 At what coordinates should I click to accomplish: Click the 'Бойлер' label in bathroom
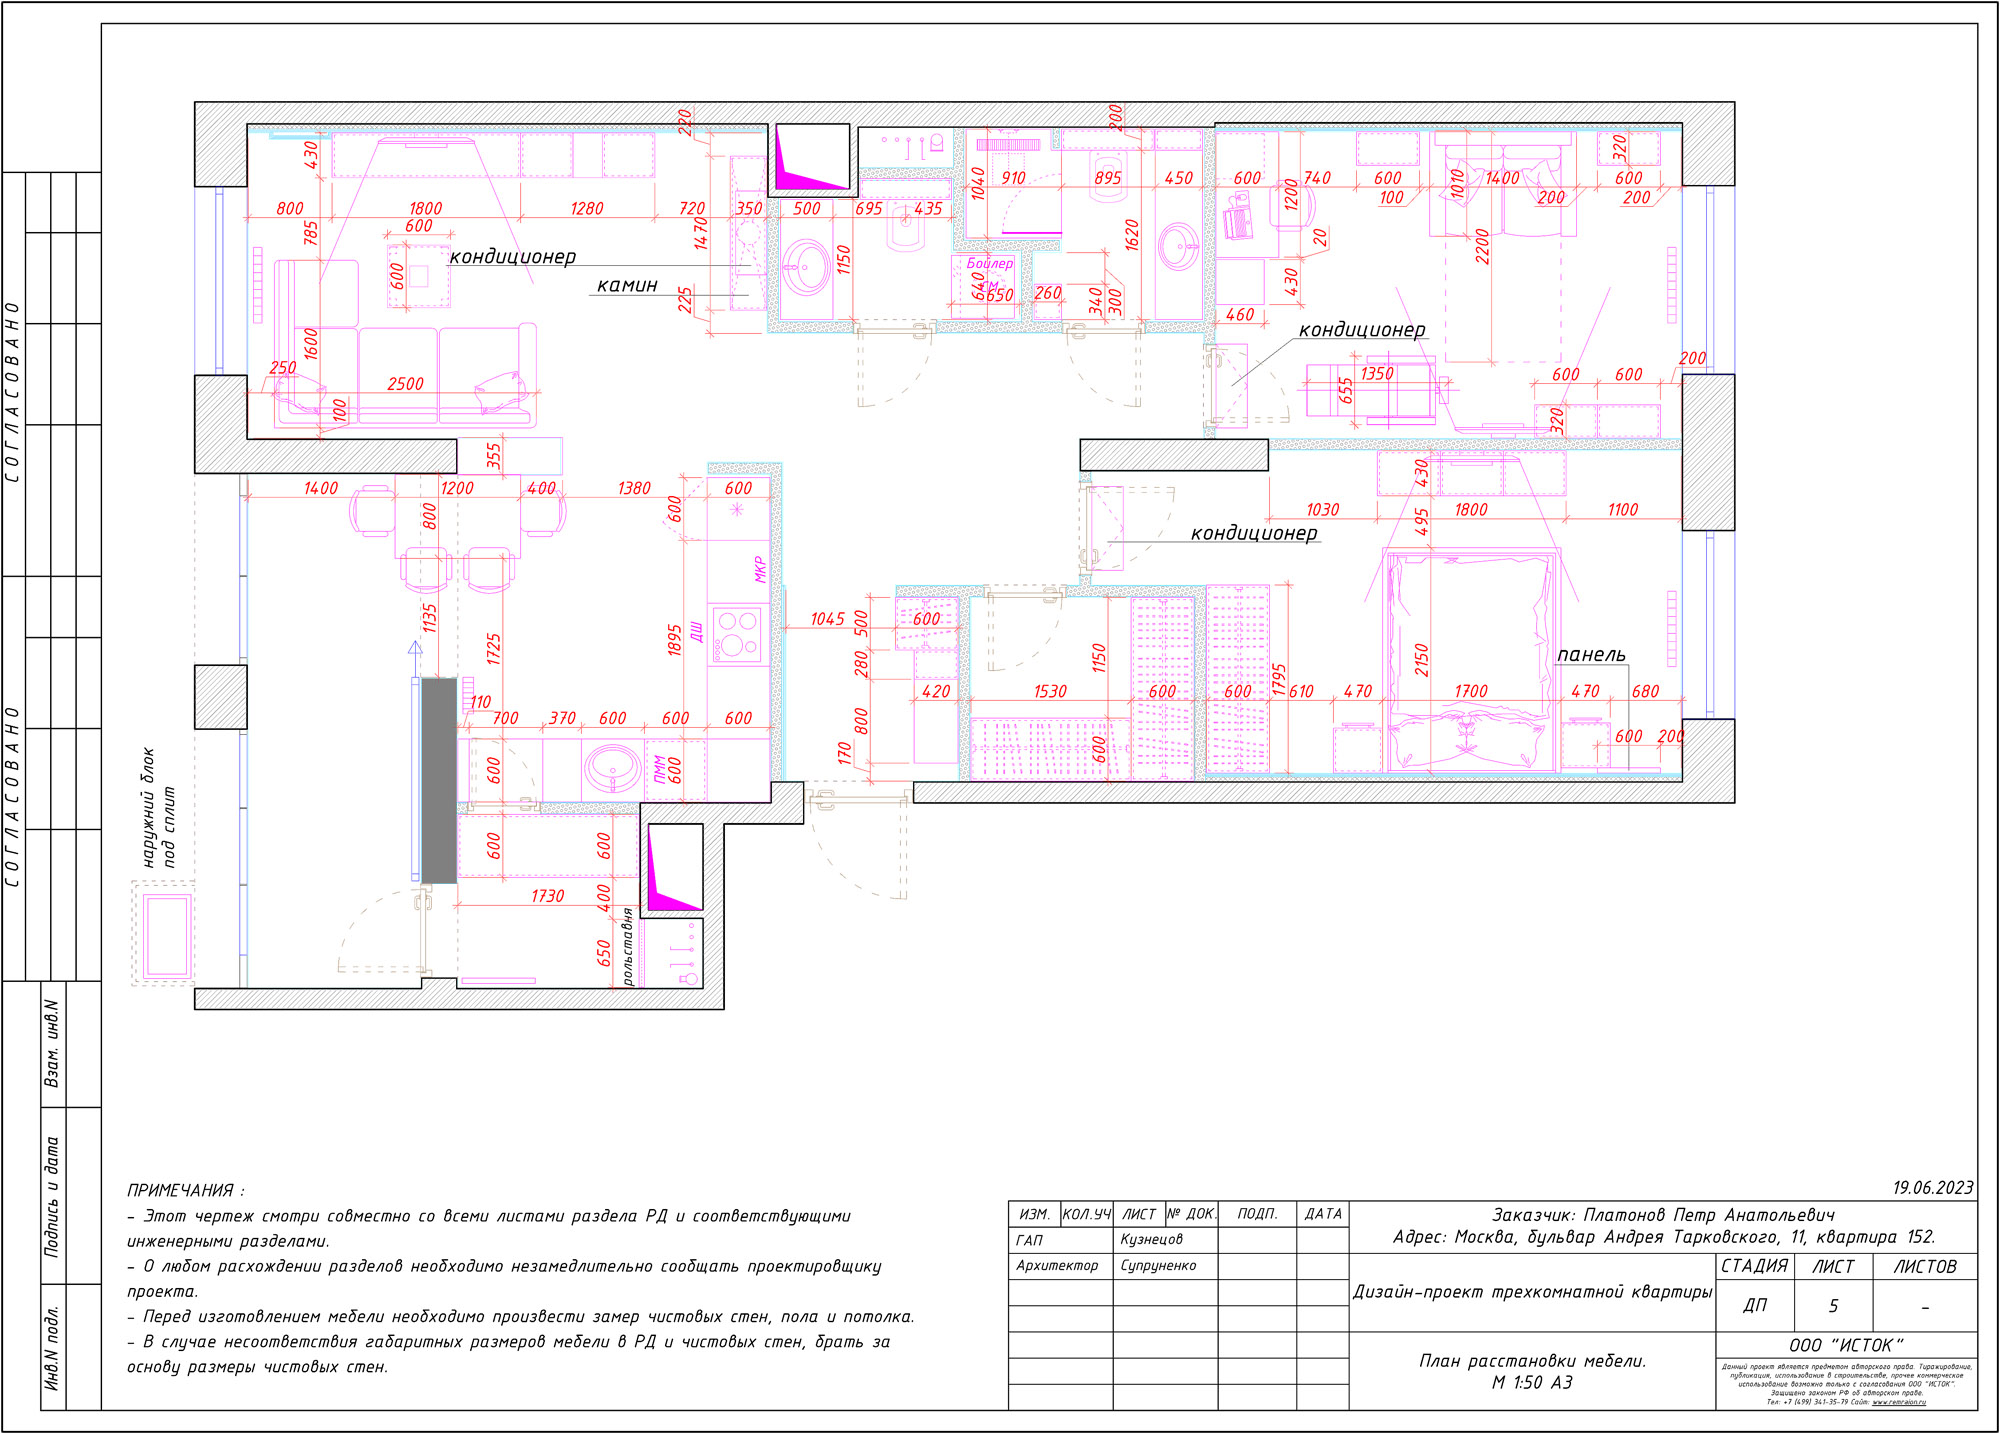(989, 263)
